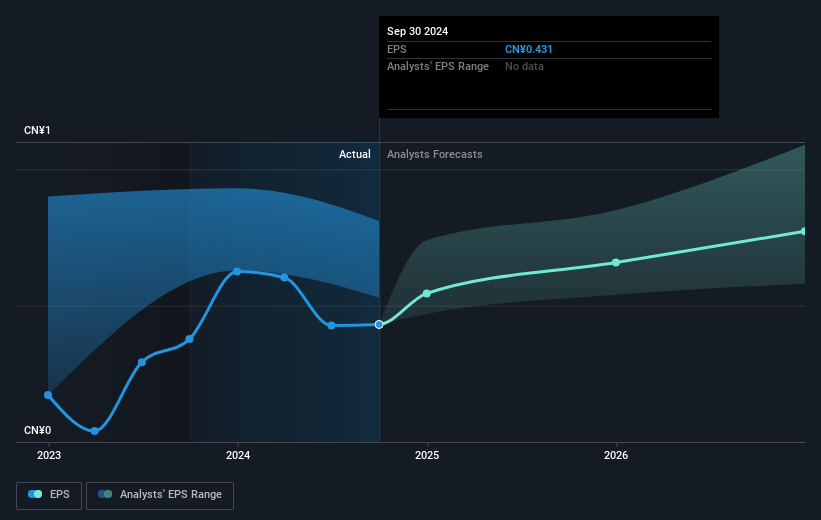Click the 2023 x-axis label

(x=49, y=456)
